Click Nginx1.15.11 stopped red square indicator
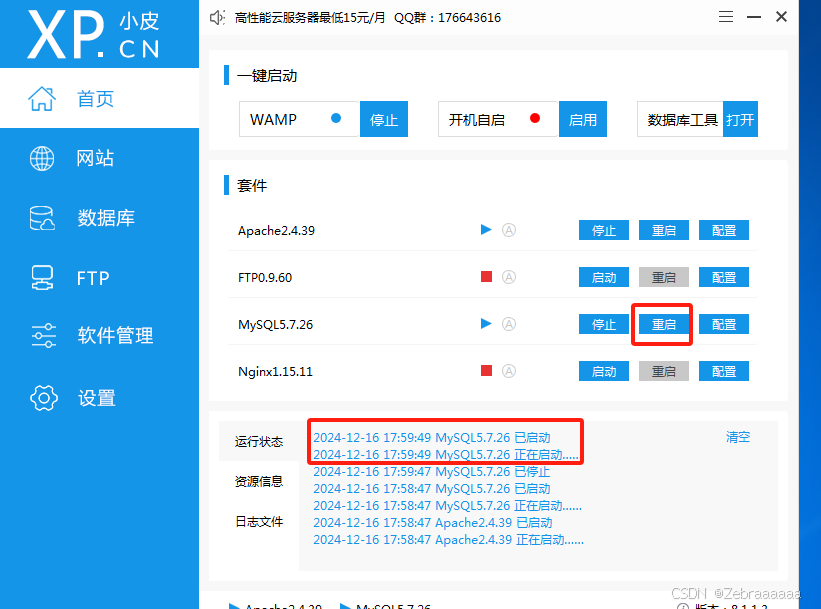821x609 pixels. (x=486, y=371)
